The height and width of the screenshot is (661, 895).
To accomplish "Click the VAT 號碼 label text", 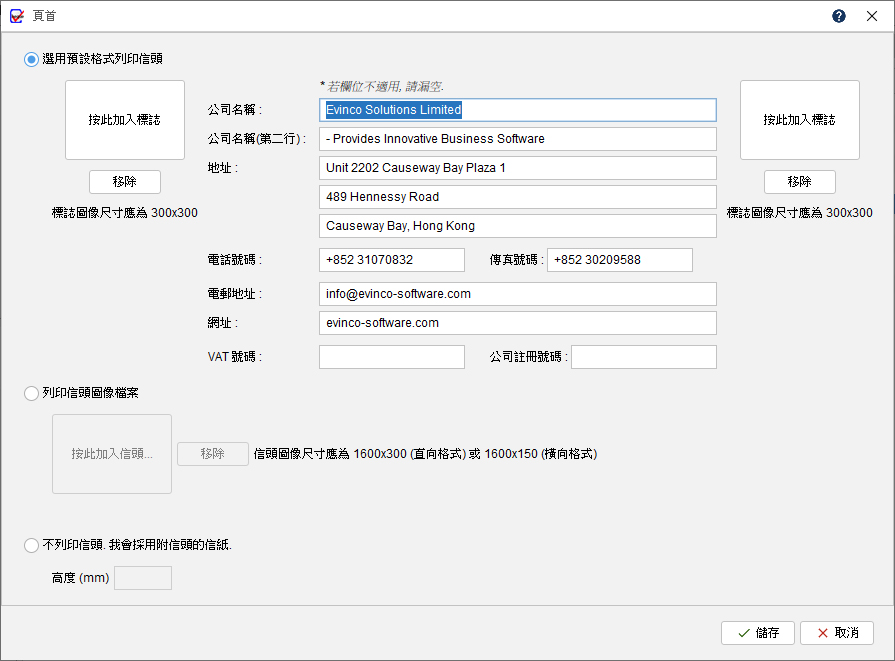I will (x=235, y=357).
